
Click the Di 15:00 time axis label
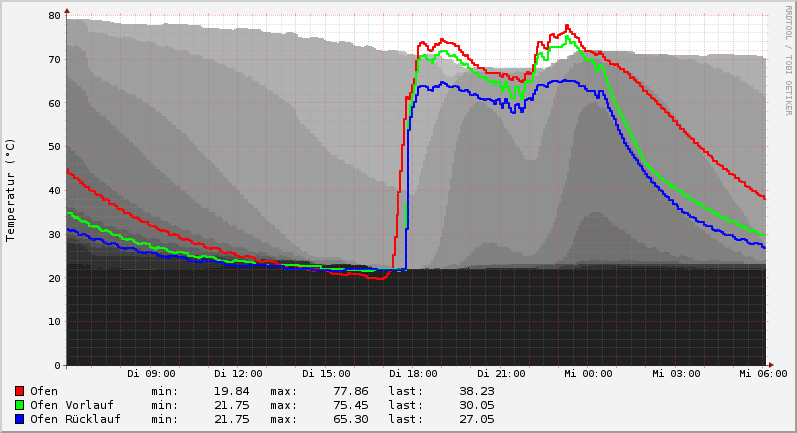coord(326,374)
